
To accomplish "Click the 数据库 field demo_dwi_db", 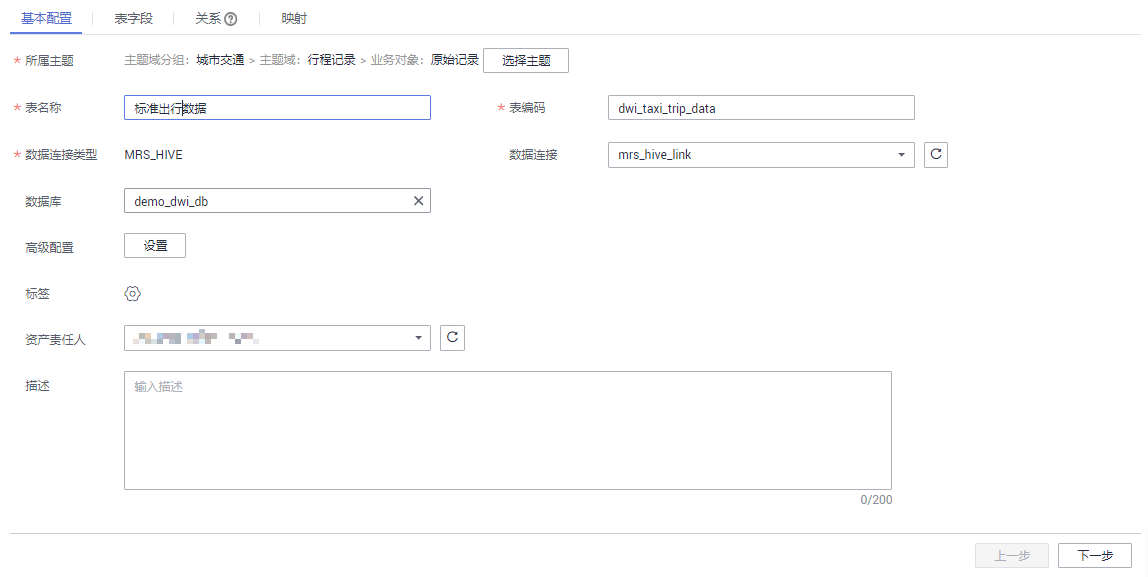I will [265, 201].
